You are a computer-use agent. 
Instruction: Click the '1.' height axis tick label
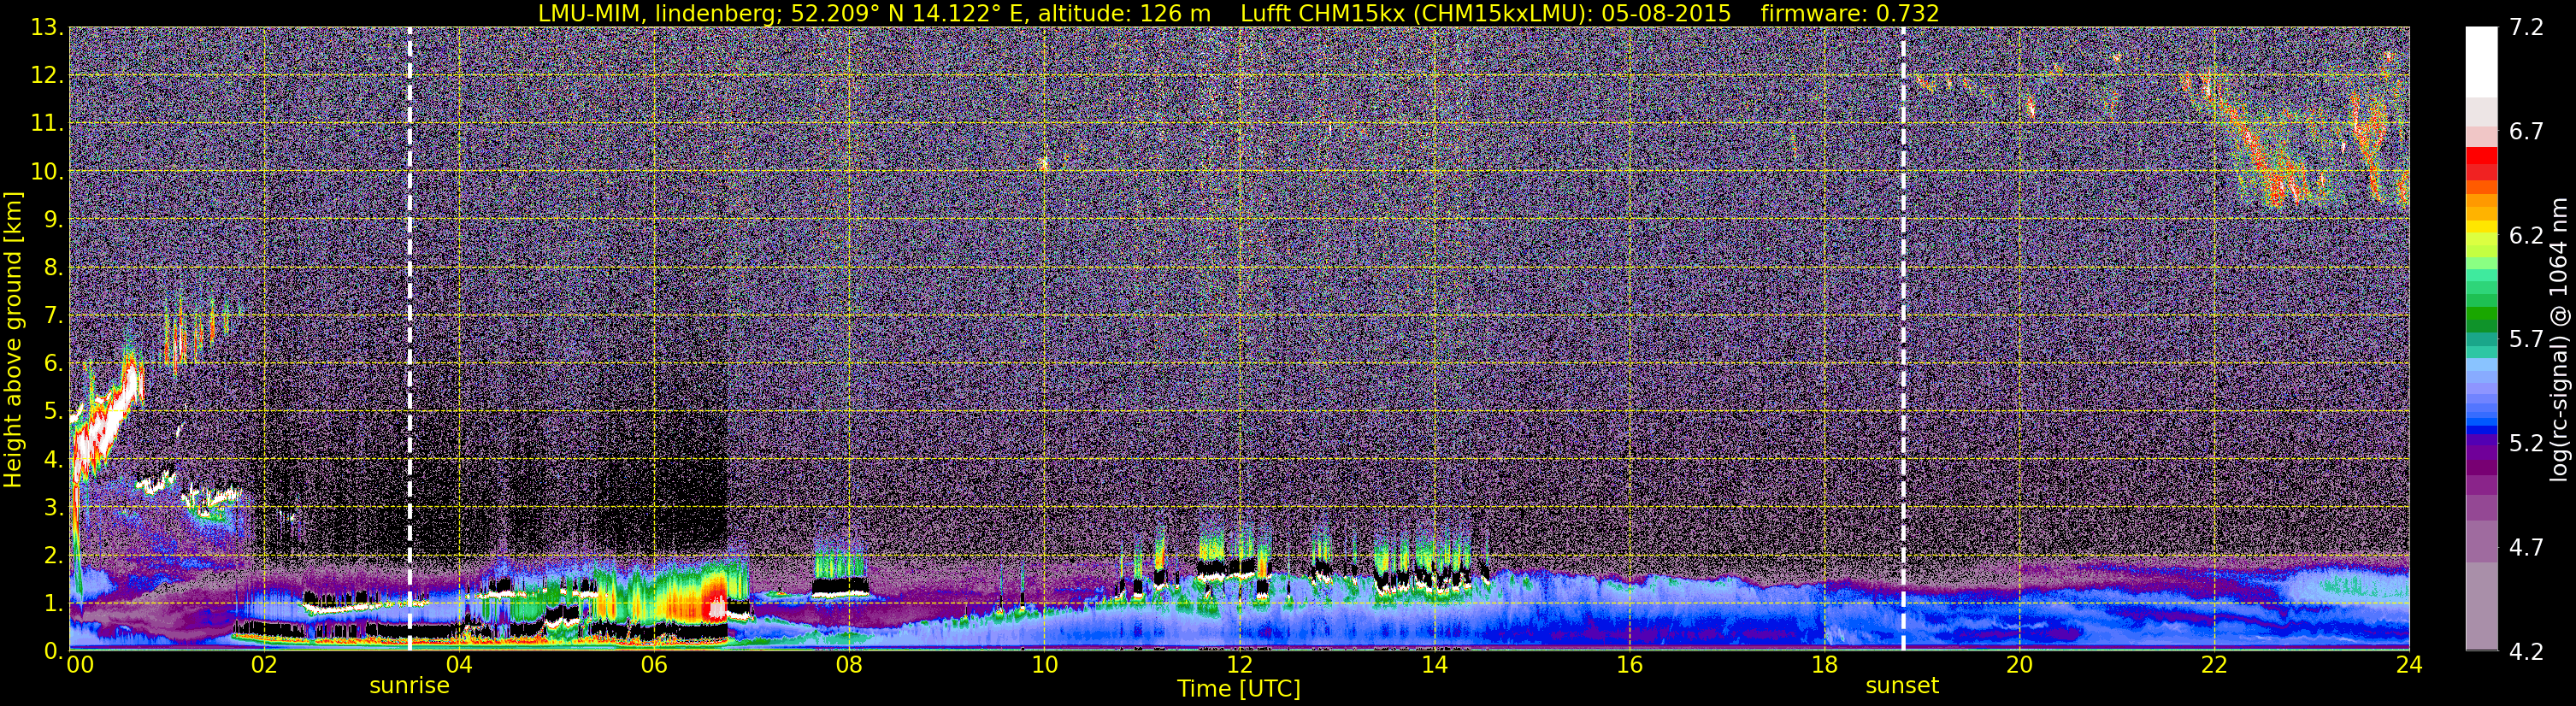coord(52,604)
